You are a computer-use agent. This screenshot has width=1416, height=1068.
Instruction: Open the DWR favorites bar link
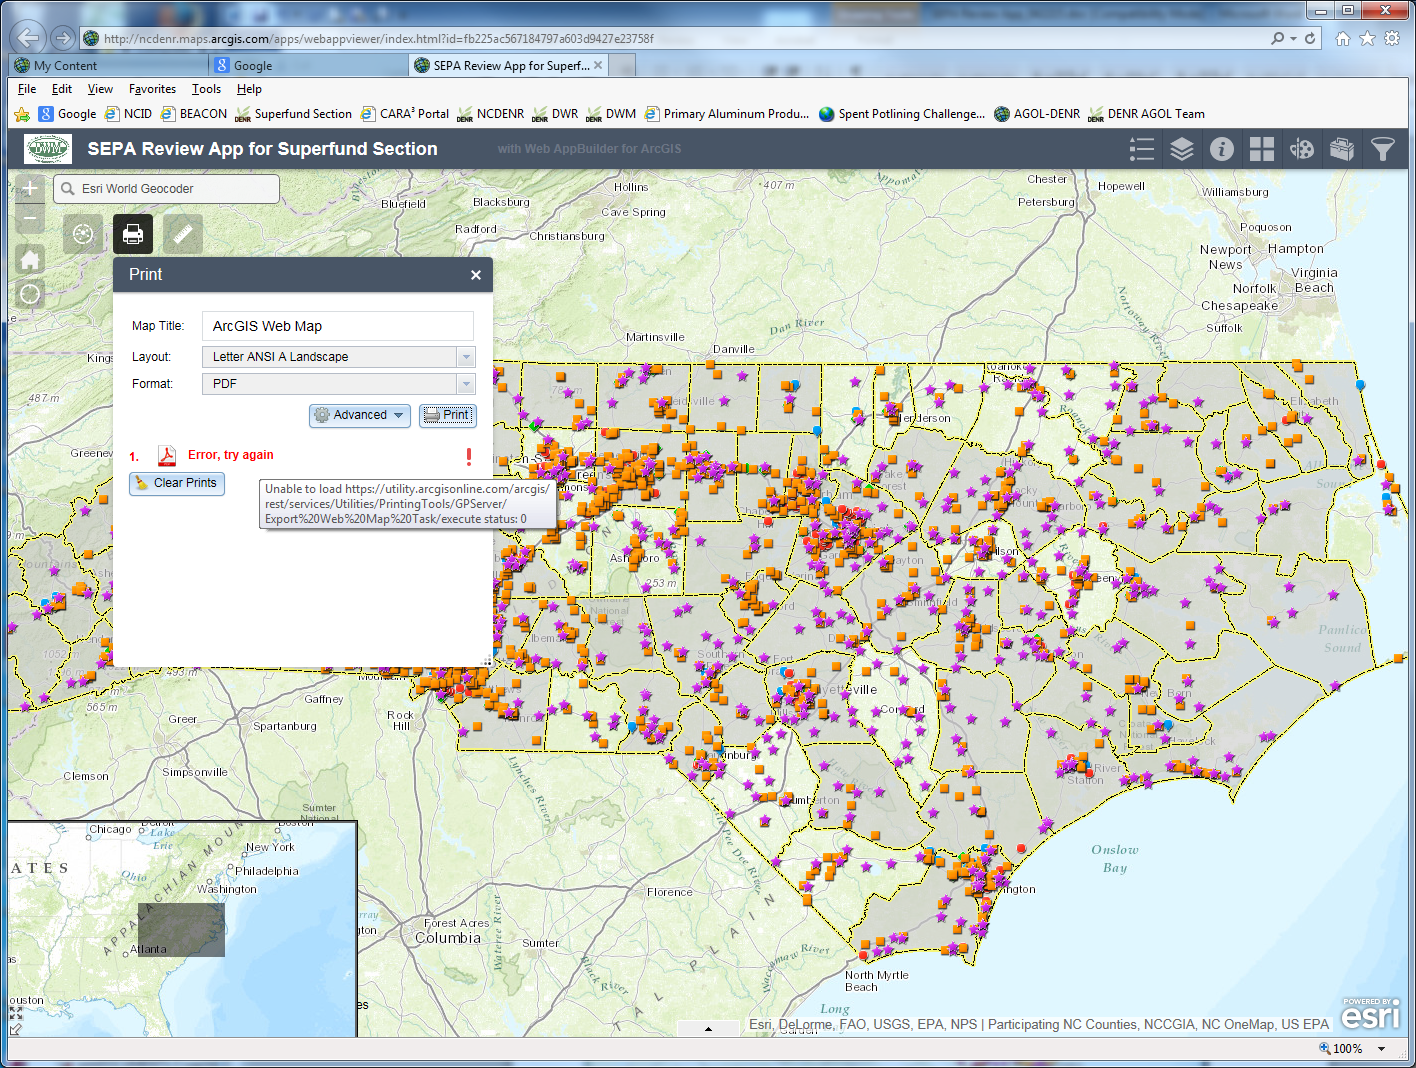pyautogui.click(x=555, y=114)
